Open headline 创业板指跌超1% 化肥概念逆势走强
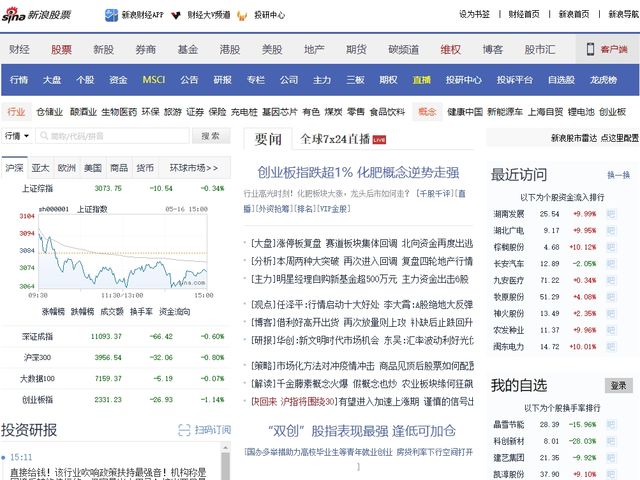Image resolution: width=640 pixels, height=480 pixels. point(358,172)
